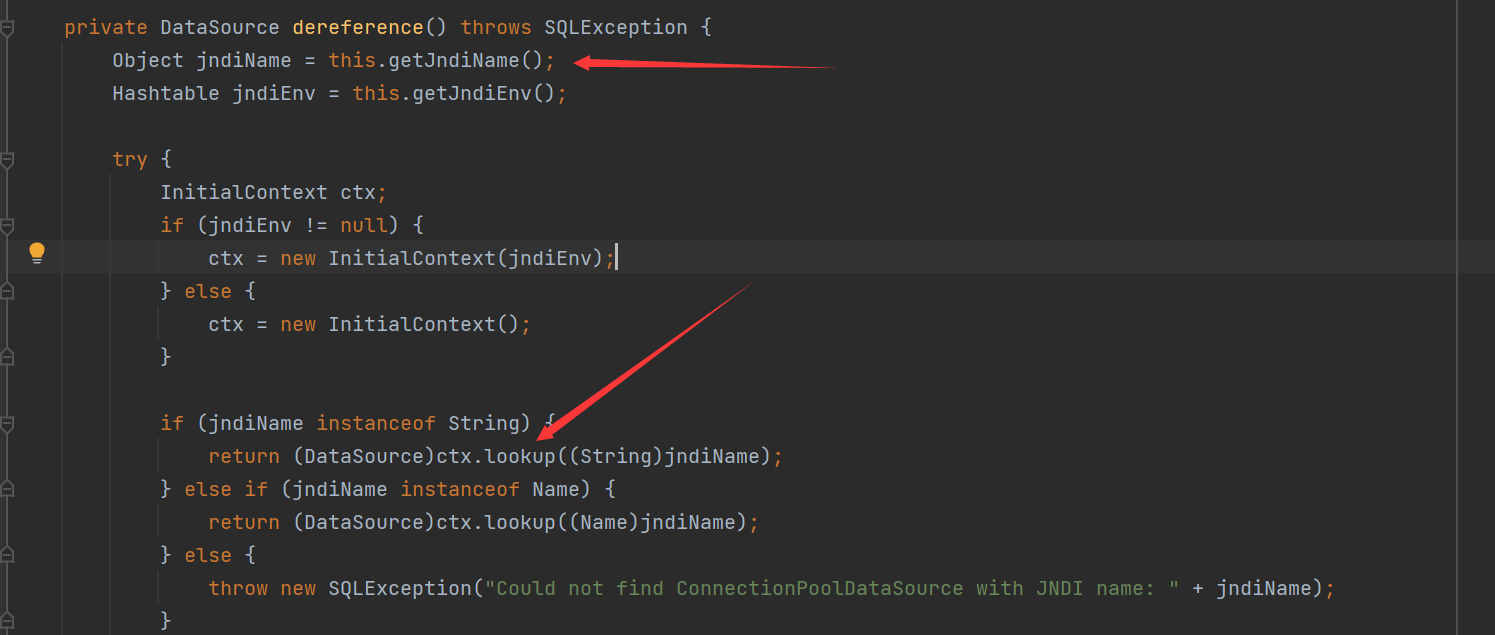Image resolution: width=1495 pixels, height=635 pixels.
Task: Click the try keyword
Action: pos(129,160)
